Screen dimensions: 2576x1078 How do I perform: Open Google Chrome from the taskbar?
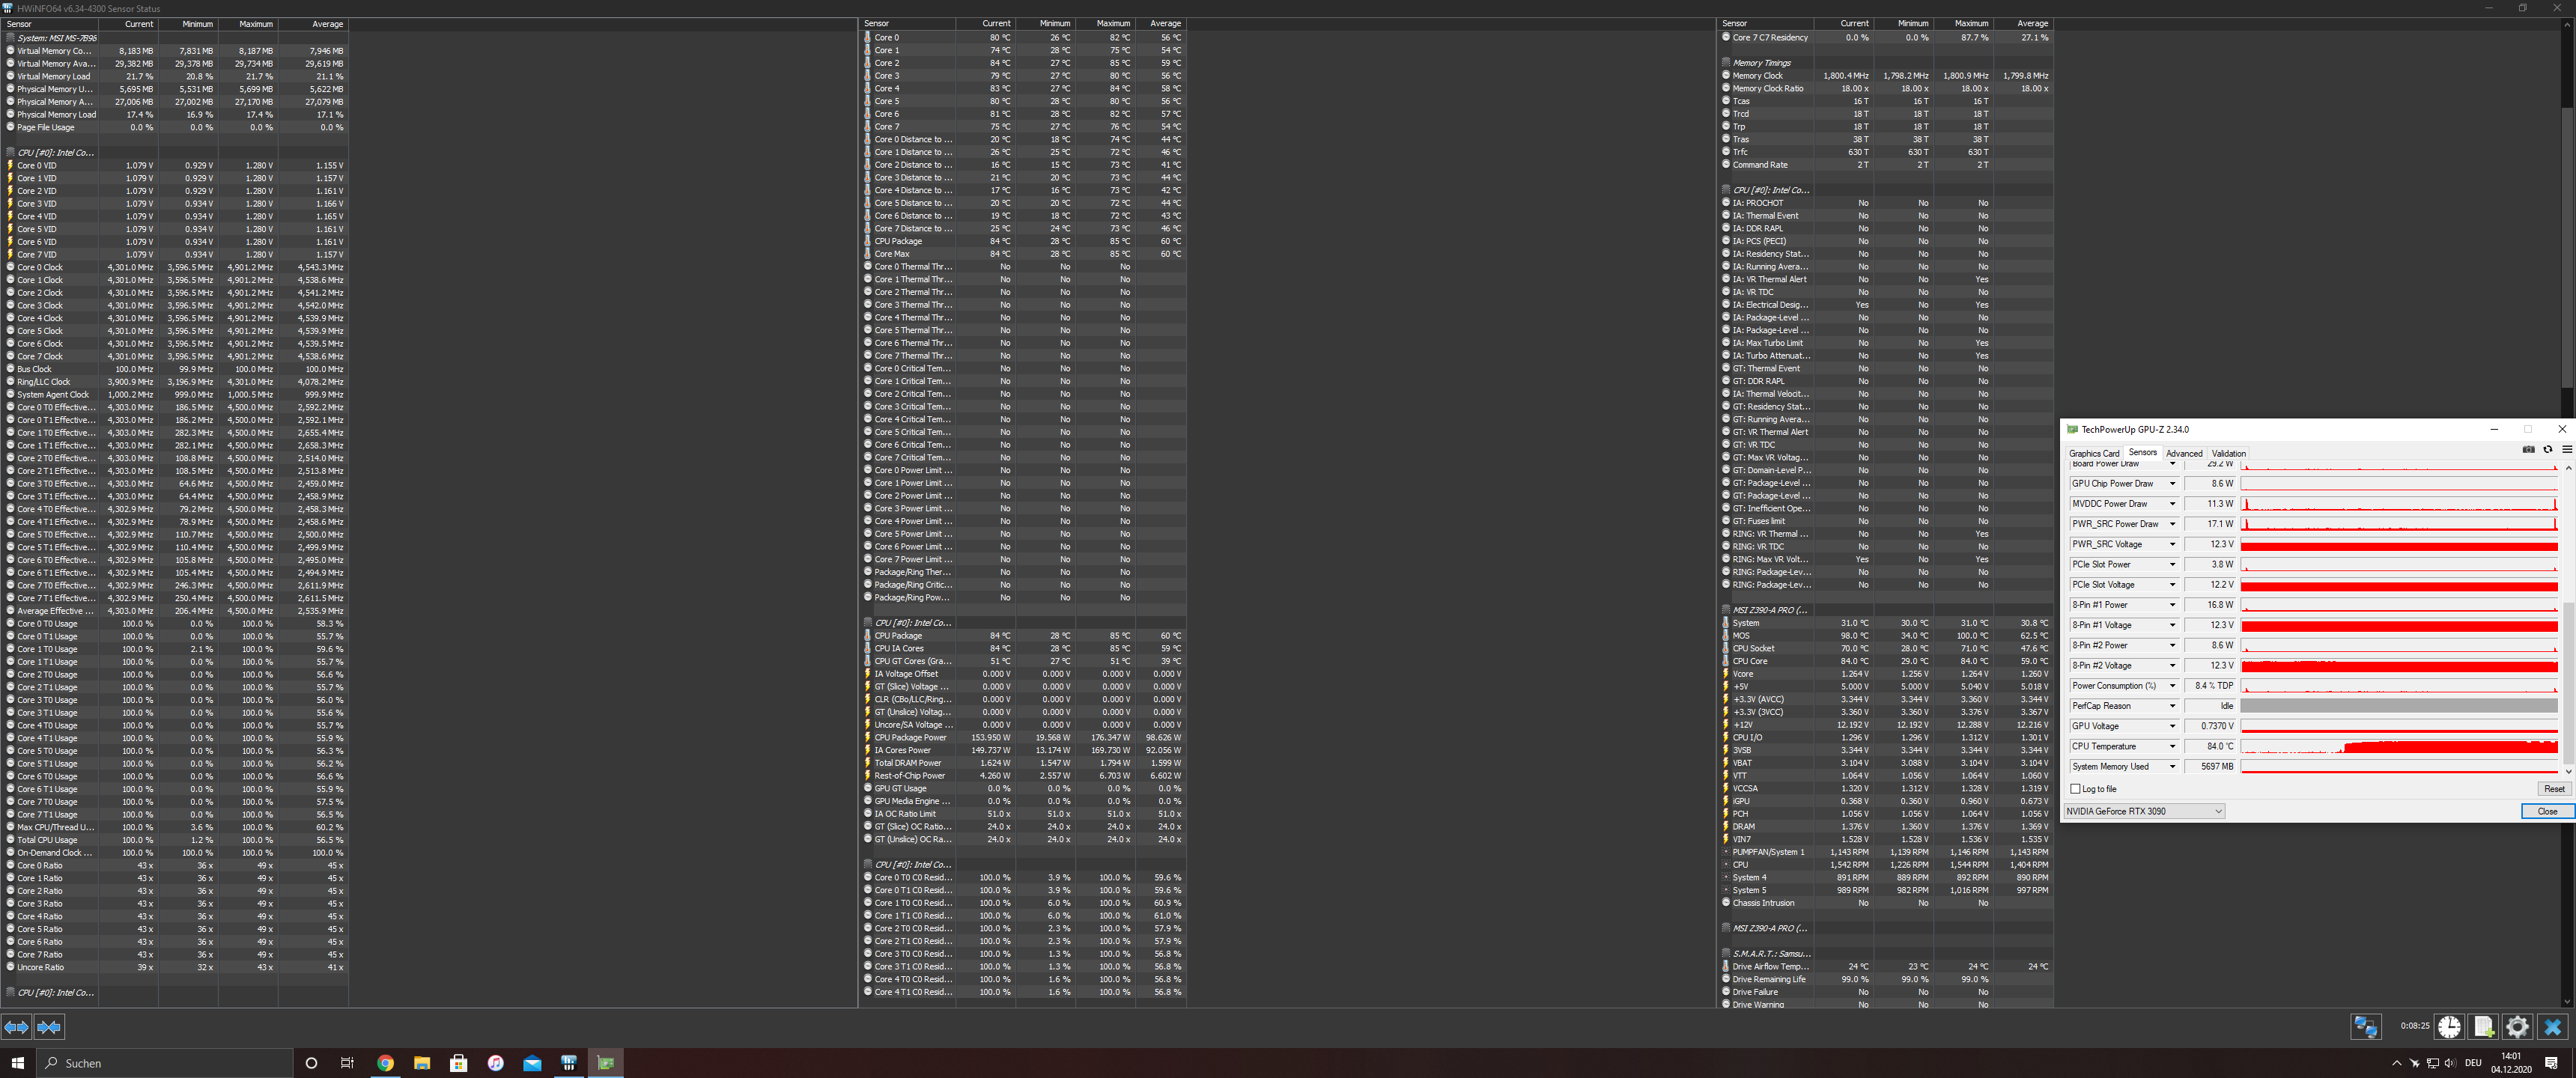(385, 1063)
